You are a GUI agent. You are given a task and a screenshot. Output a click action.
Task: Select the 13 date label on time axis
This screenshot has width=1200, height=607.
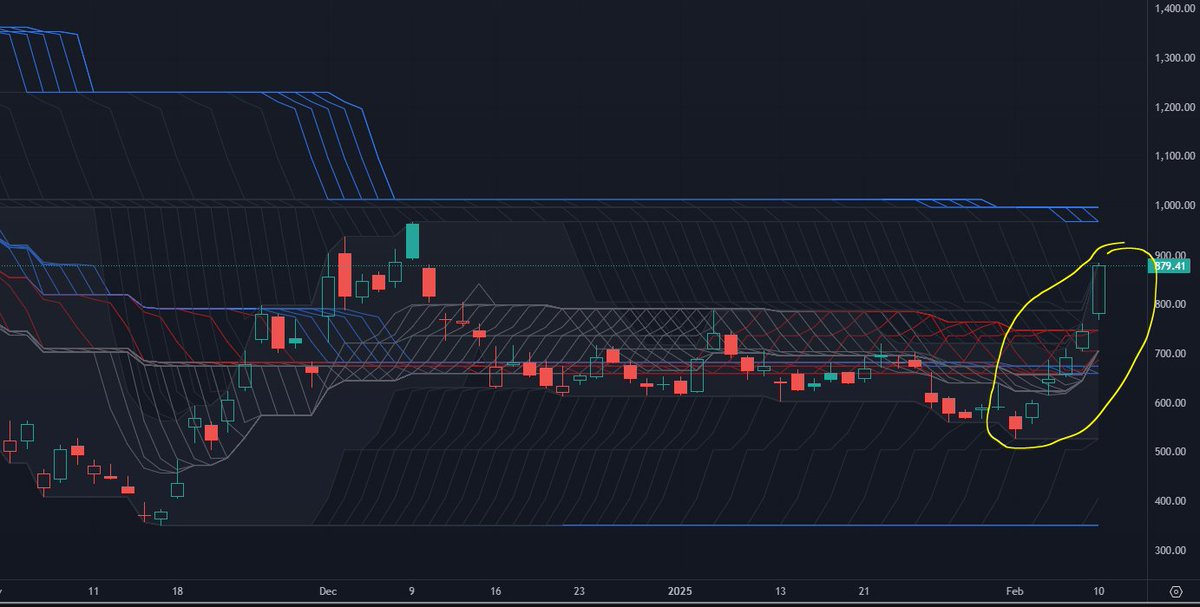pos(781,590)
